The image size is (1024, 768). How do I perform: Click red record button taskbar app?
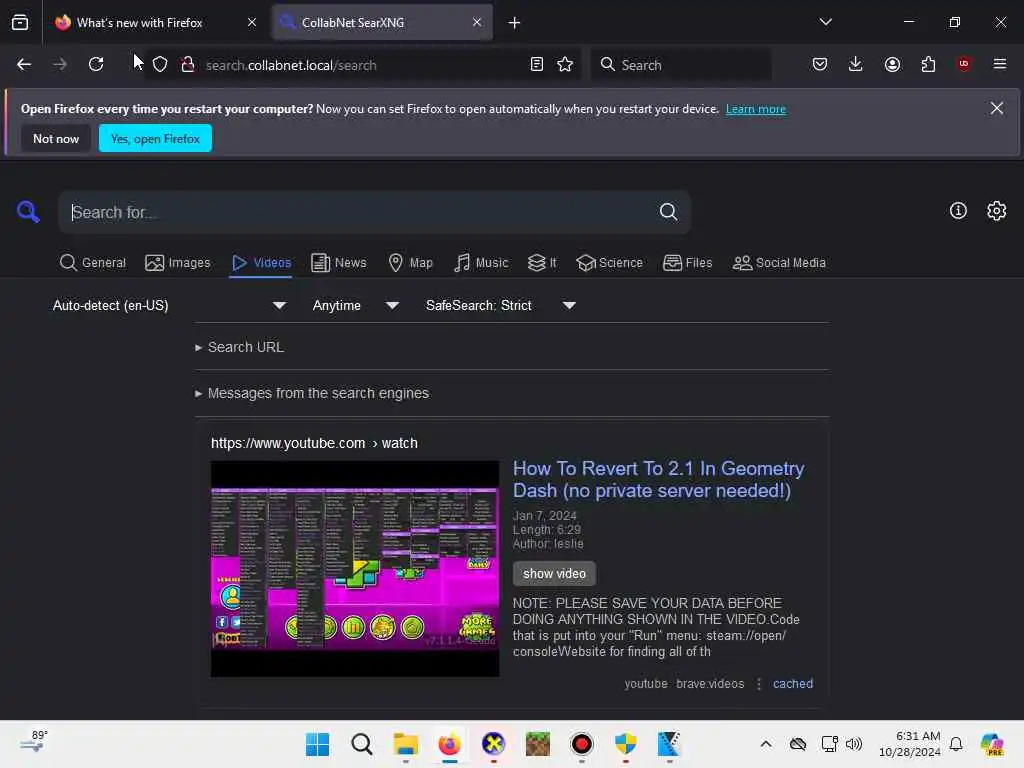[581, 744]
